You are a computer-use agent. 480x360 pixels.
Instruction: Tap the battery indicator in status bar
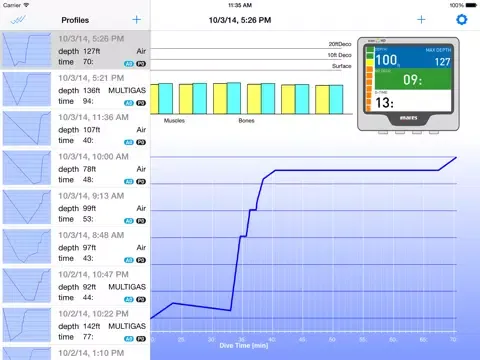471,5
